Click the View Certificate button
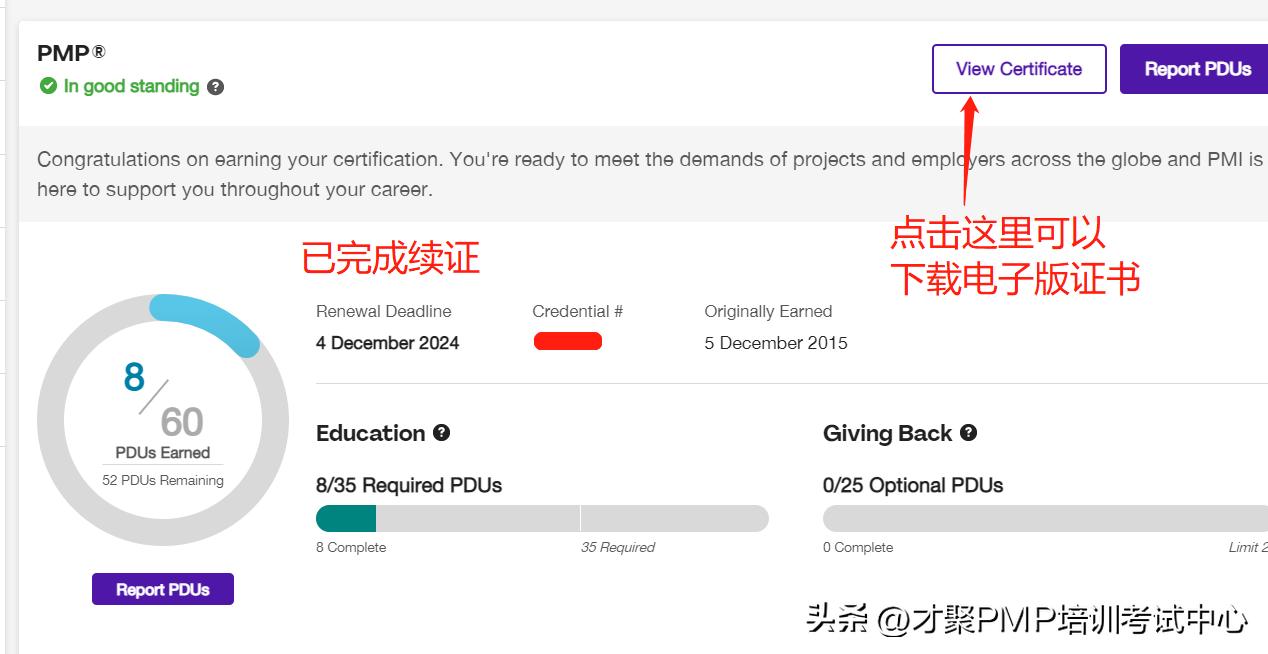The image size is (1268, 654). pos(1018,69)
